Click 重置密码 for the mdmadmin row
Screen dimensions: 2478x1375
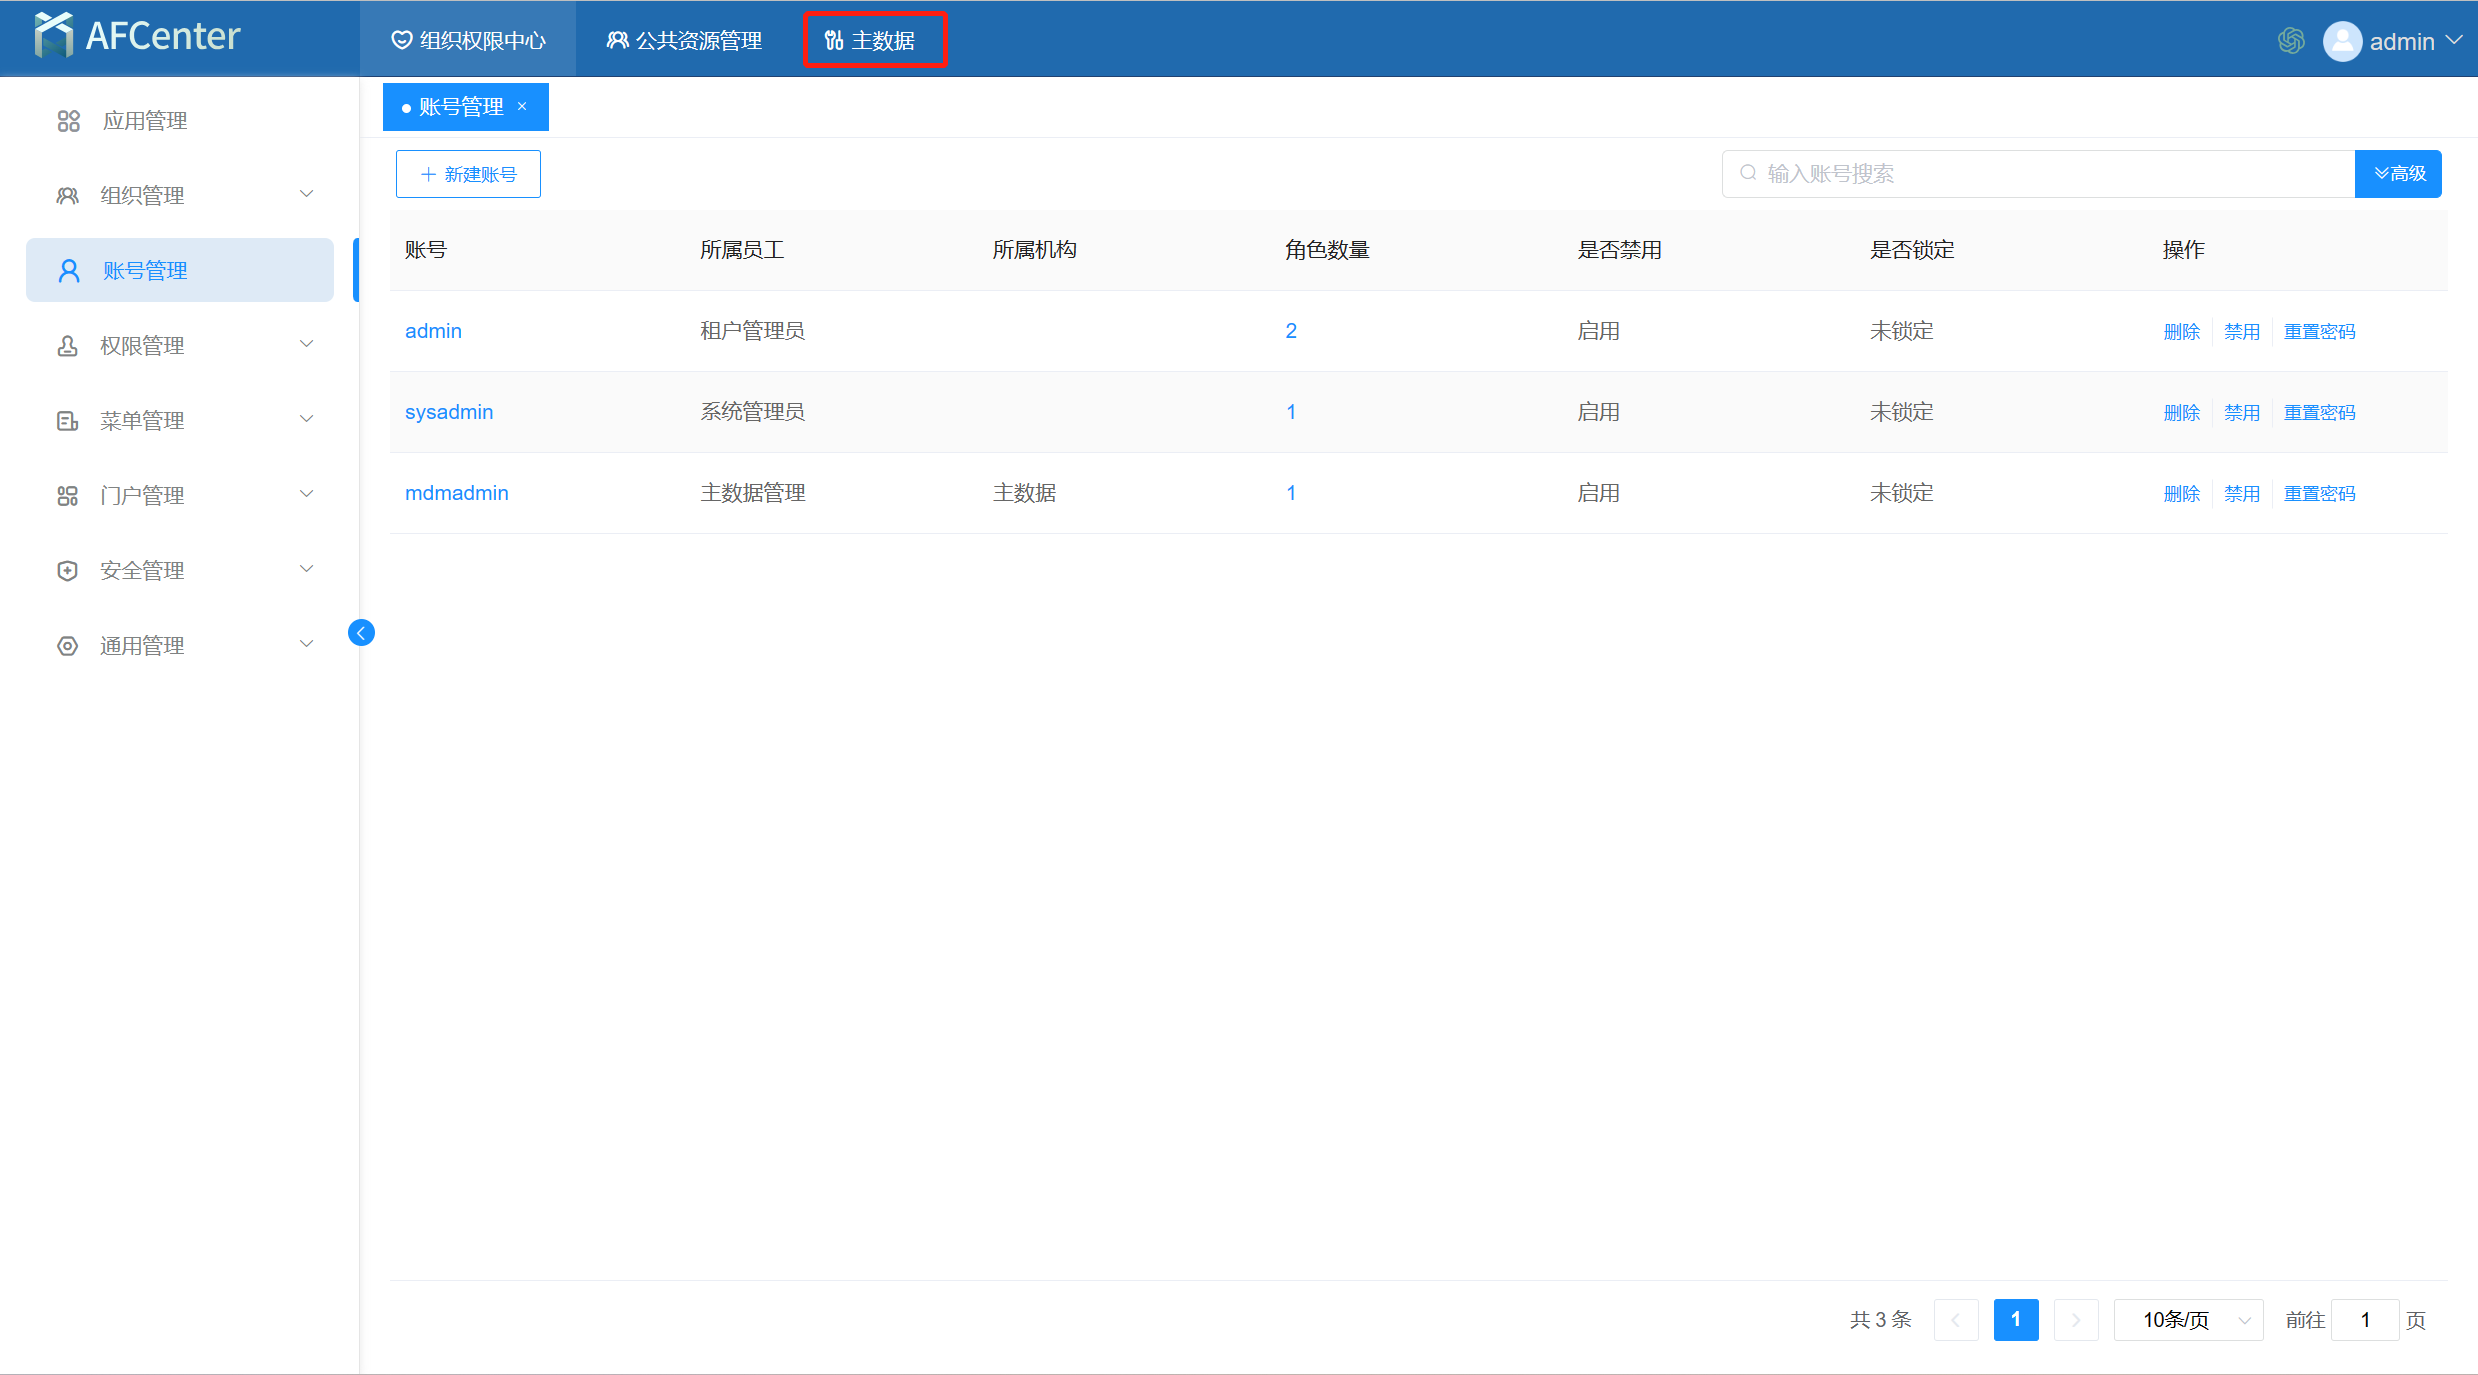[x=2320, y=494]
